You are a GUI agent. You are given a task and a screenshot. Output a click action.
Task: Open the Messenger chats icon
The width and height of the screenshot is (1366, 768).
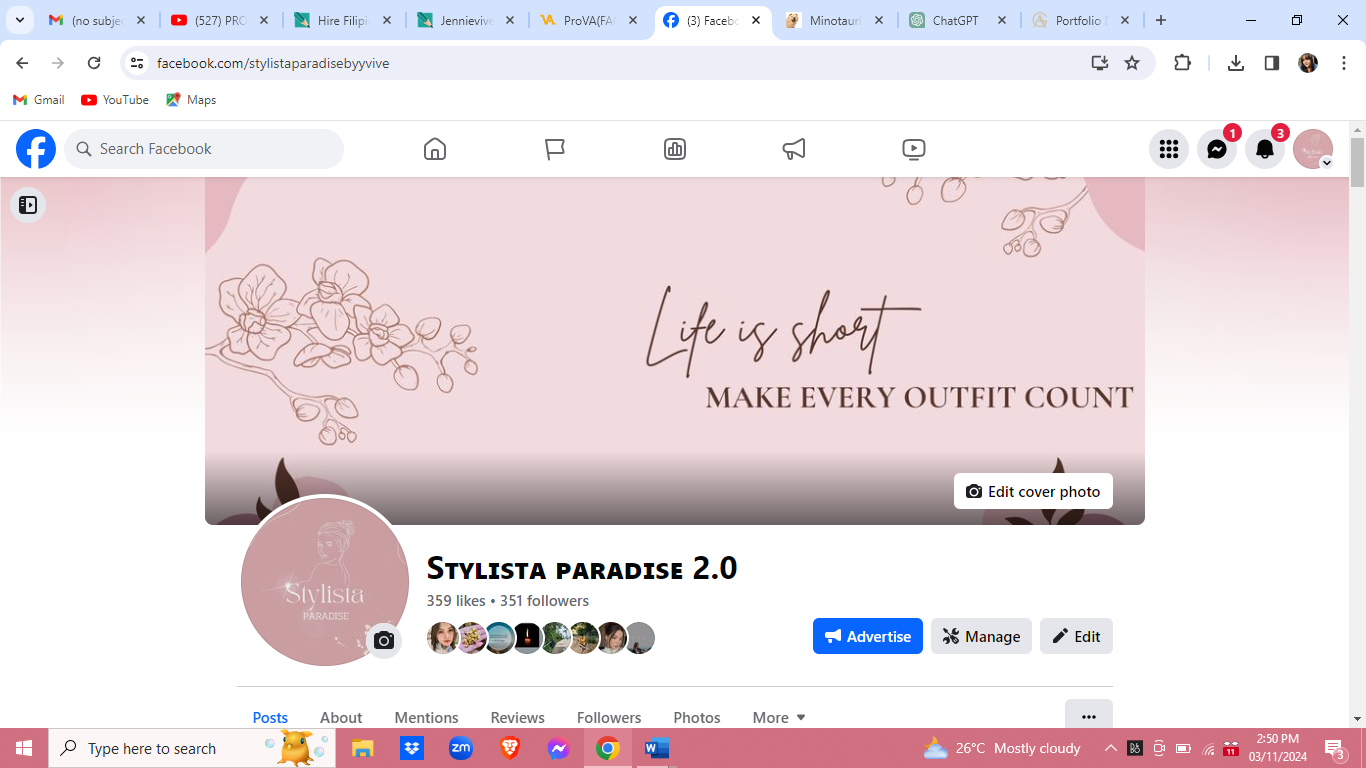[x=1217, y=149]
